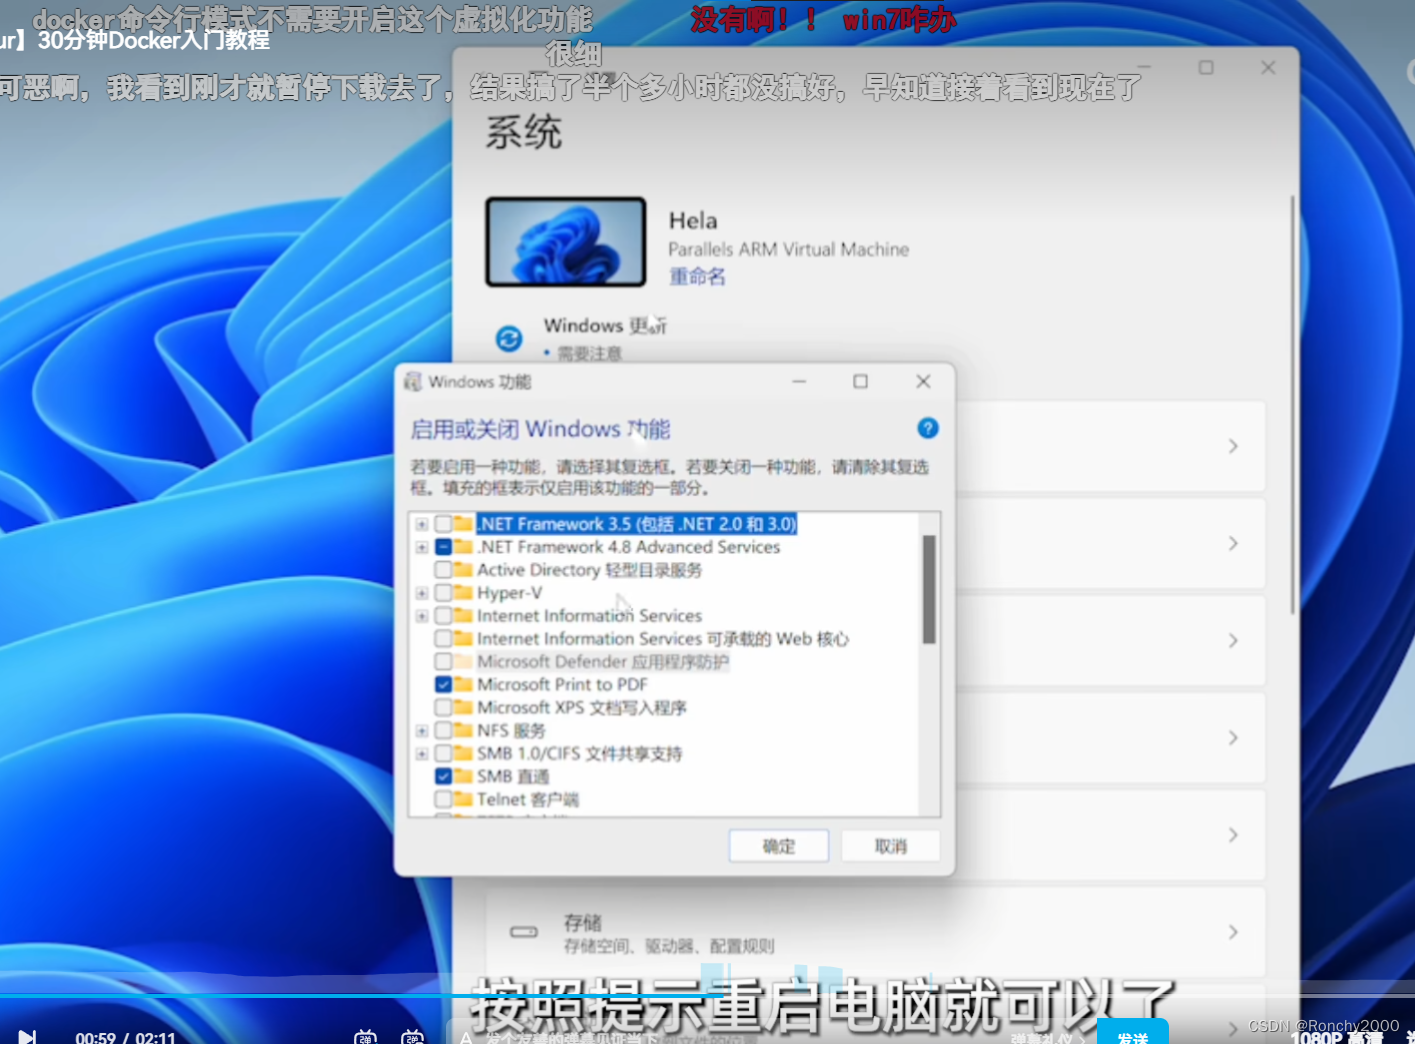The height and width of the screenshot is (1044, 1415).
Task: Open the danmaku settings icon in player
Action: coord(412,1037)
